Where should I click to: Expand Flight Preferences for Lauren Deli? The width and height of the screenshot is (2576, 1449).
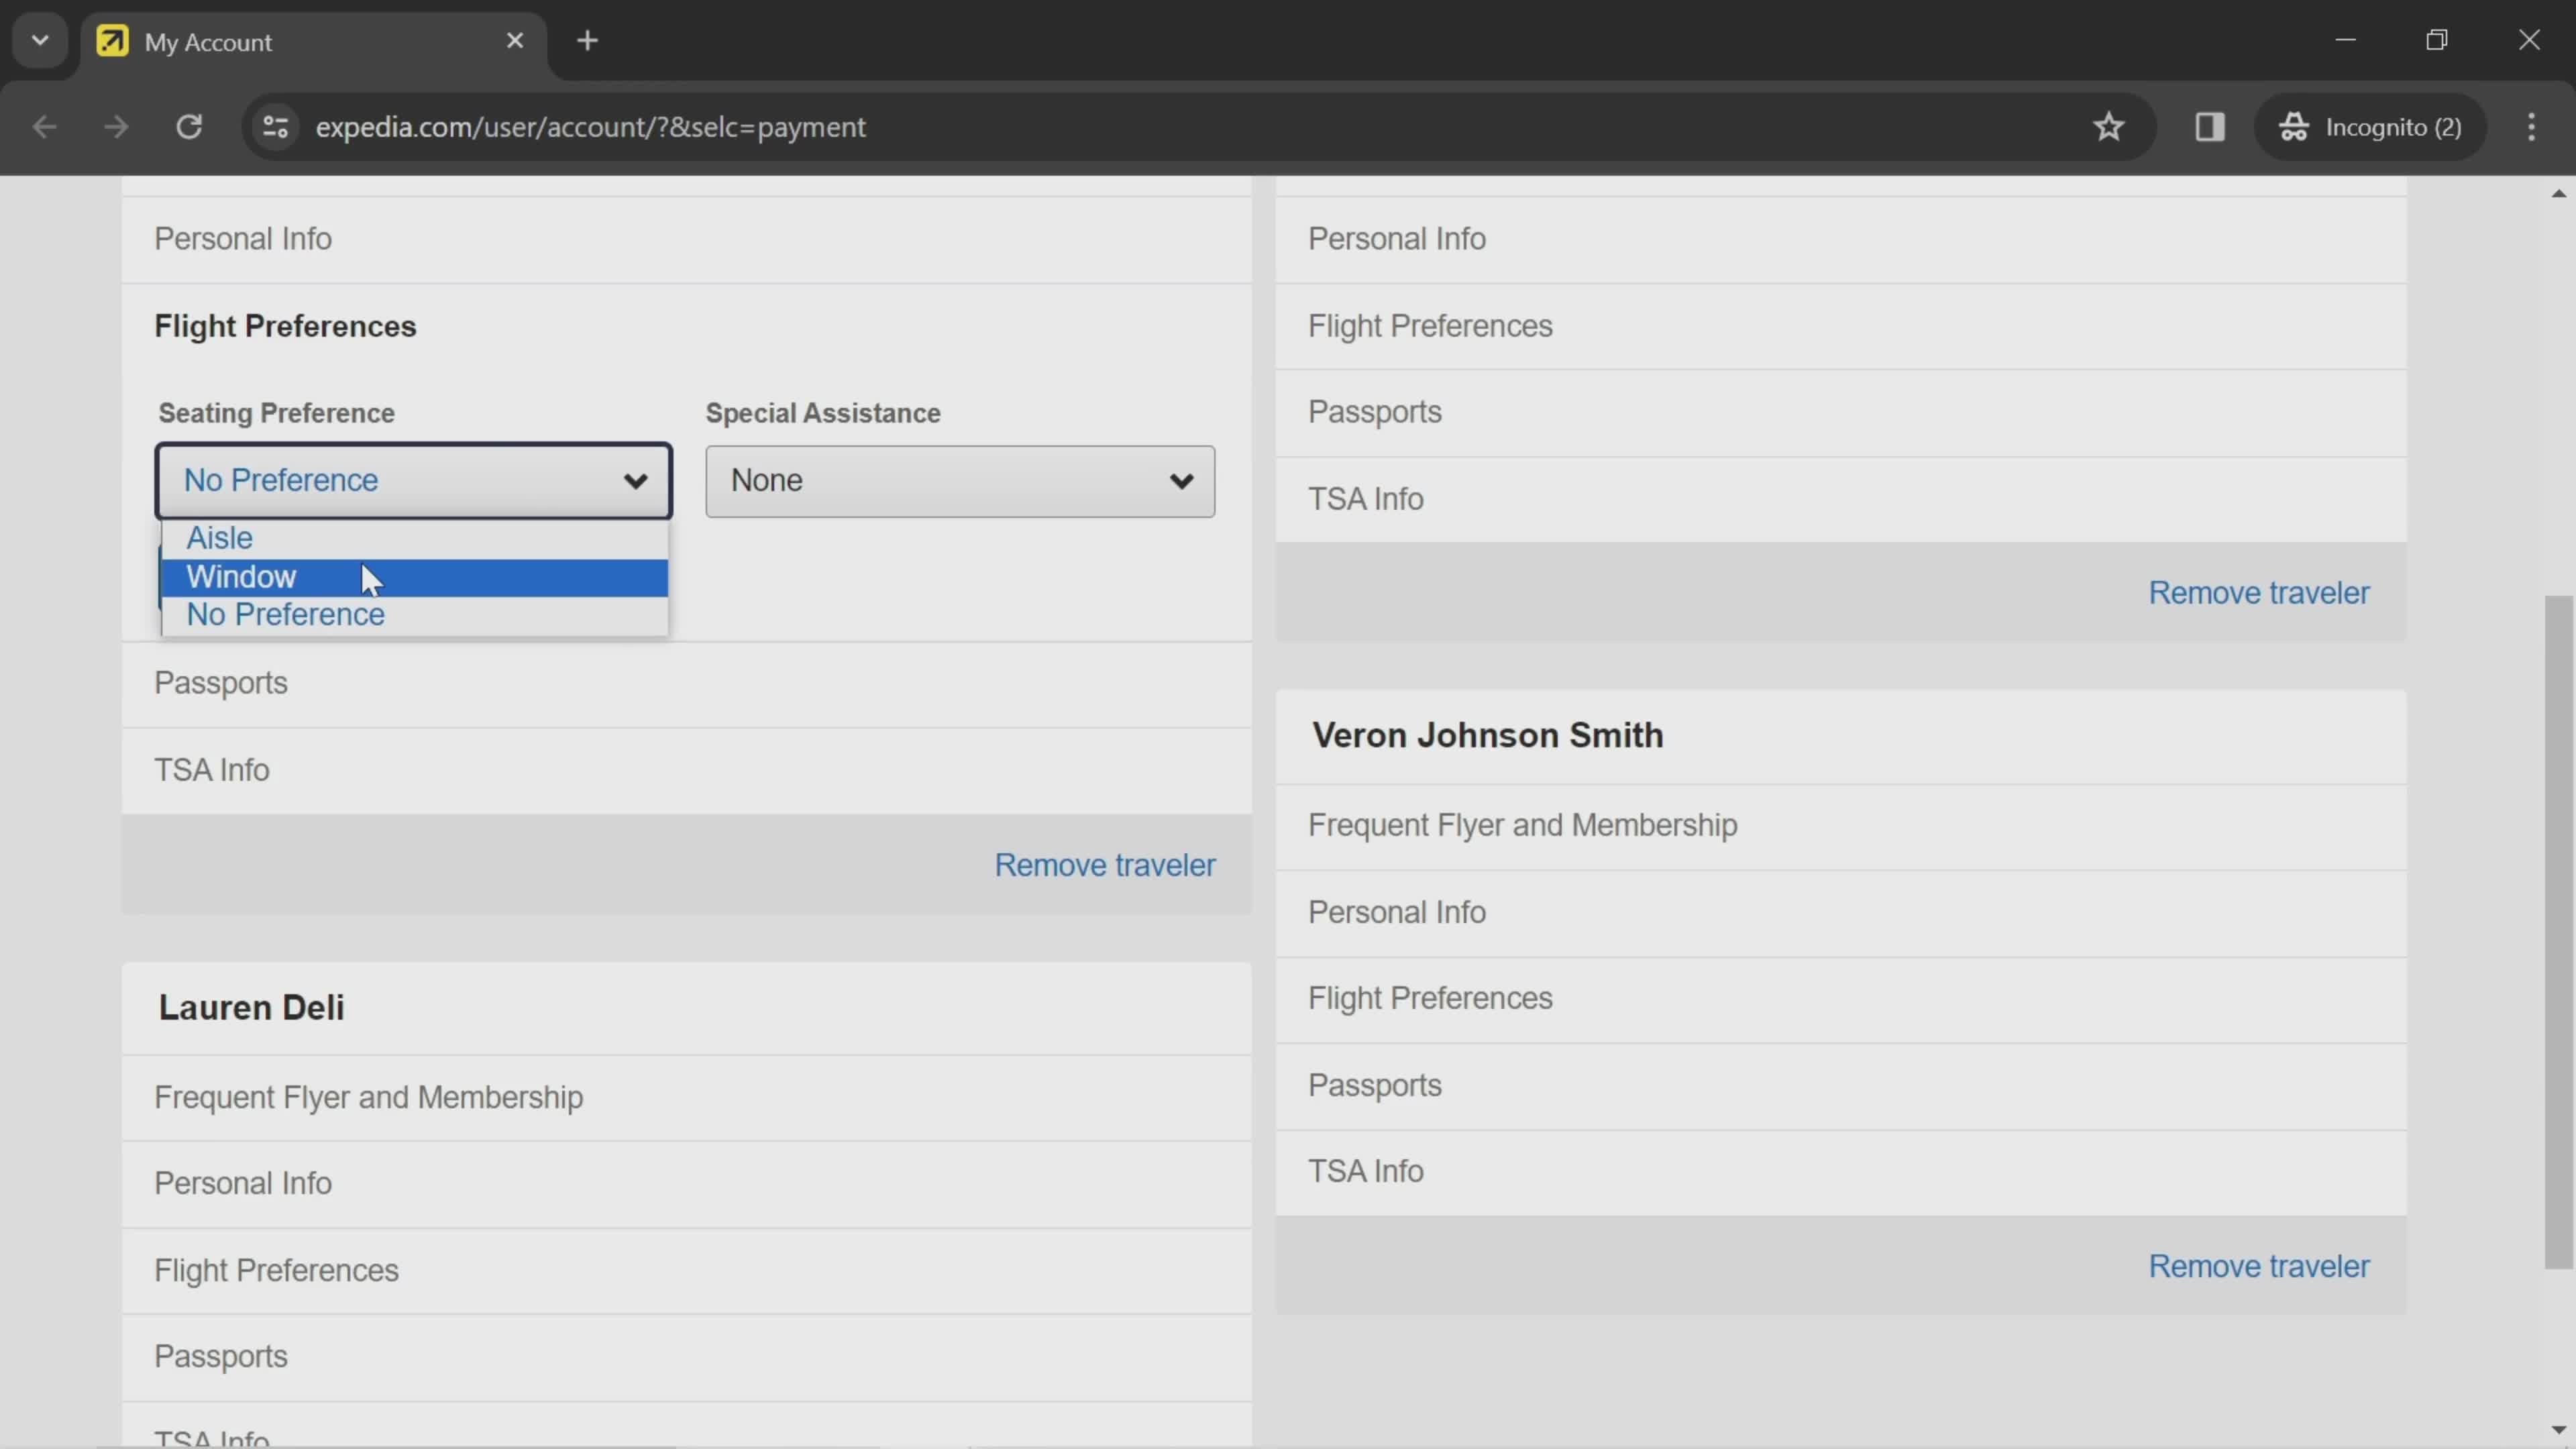coord(276,1269)
